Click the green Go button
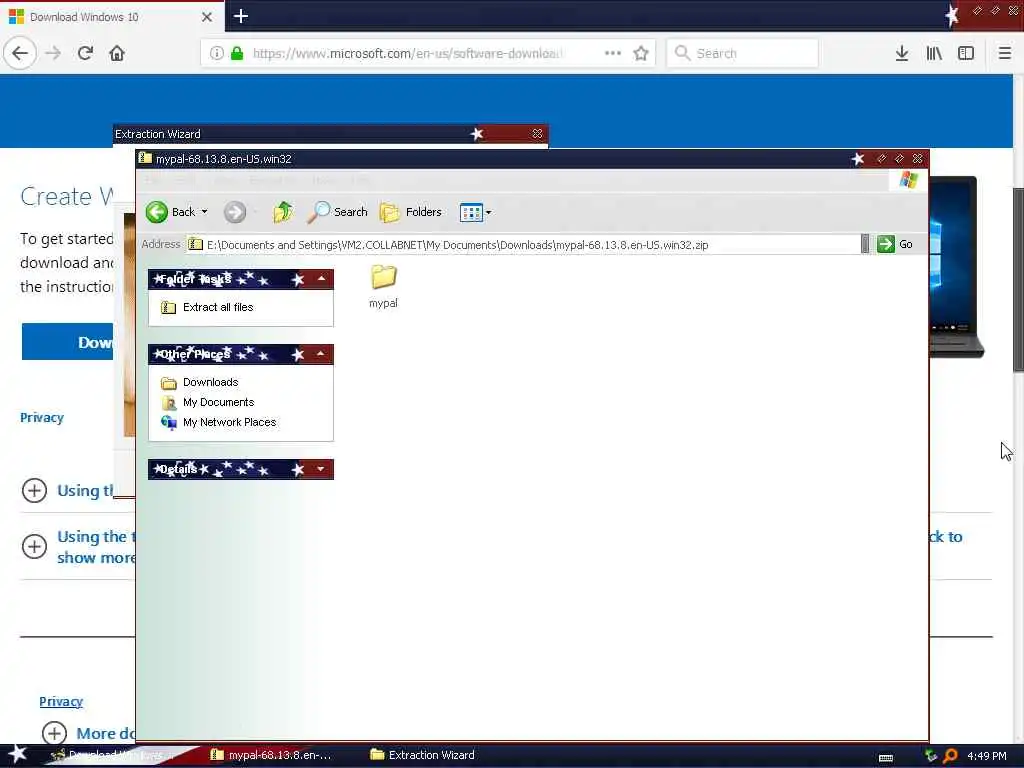 (x=895, y=244)
